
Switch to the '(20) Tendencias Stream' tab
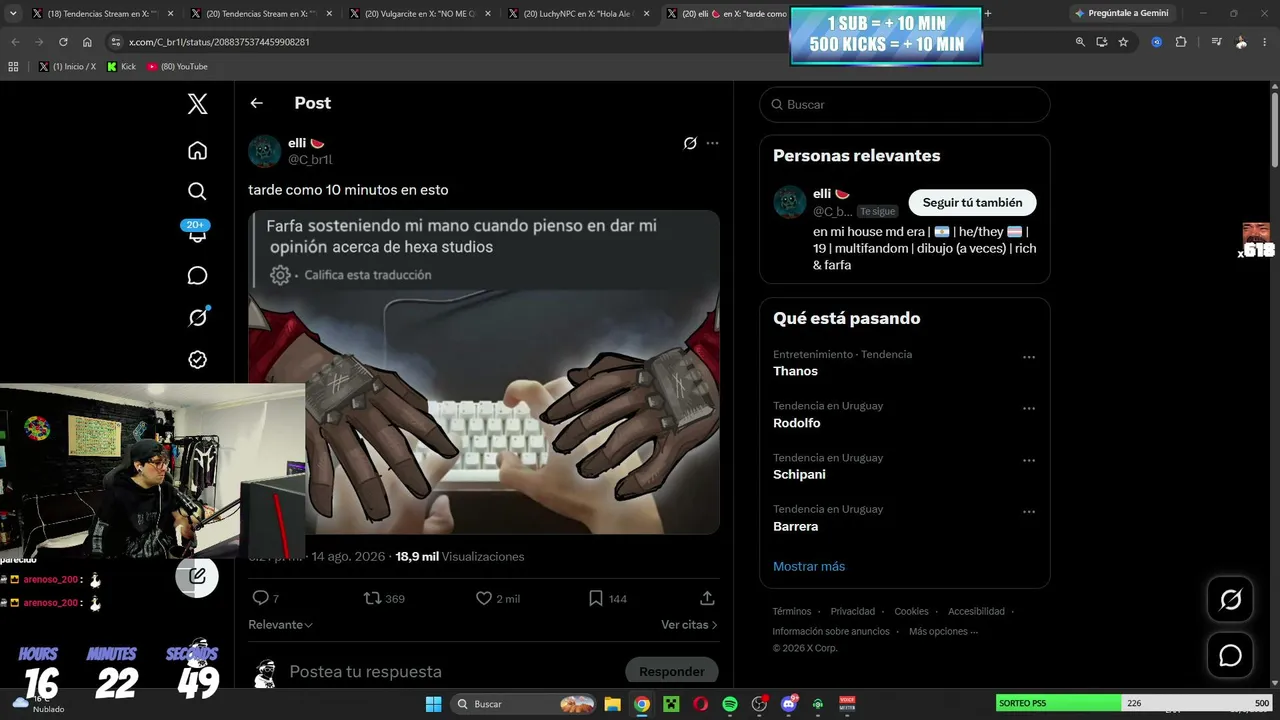260,14
